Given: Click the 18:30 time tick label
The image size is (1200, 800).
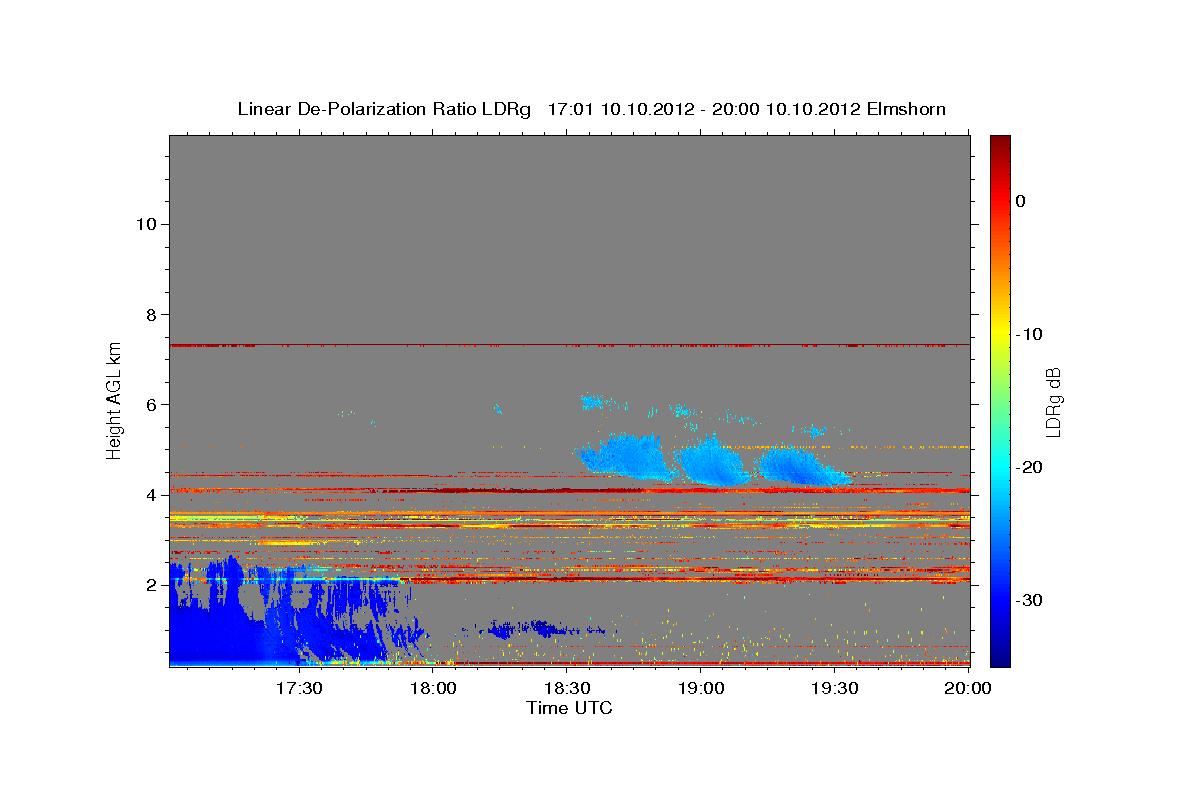Looking at the screenshot, I should pyautogui.click(x=567, y=689).
